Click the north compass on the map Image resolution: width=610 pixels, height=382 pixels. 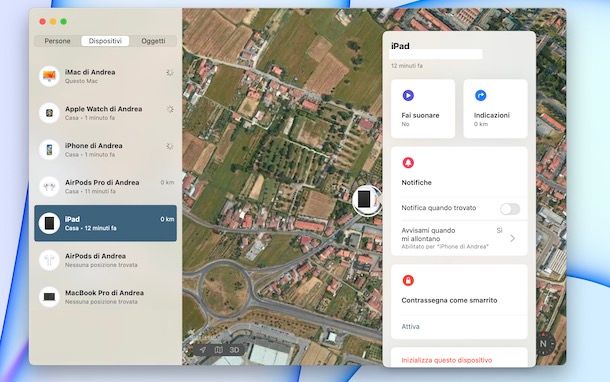pos(544,343)
